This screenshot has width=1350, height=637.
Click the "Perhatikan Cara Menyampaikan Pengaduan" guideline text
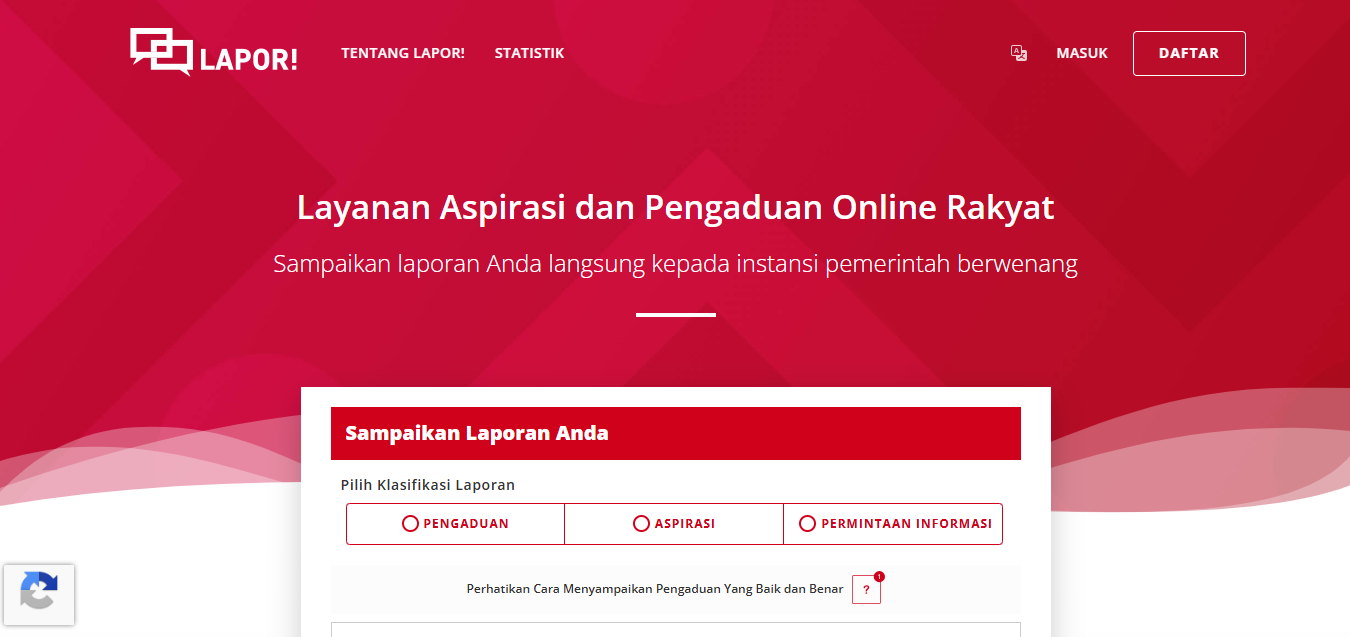tap(655, 590)
